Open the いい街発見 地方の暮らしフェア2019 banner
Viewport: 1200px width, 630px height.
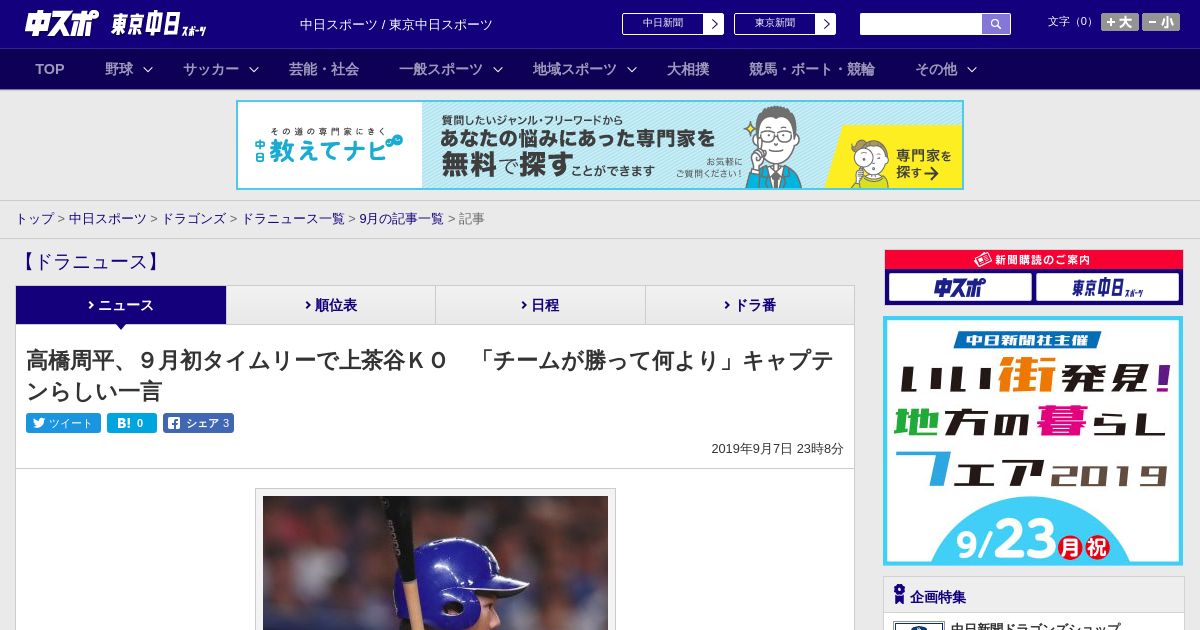pyautogui.click(x=1033, y=441)
